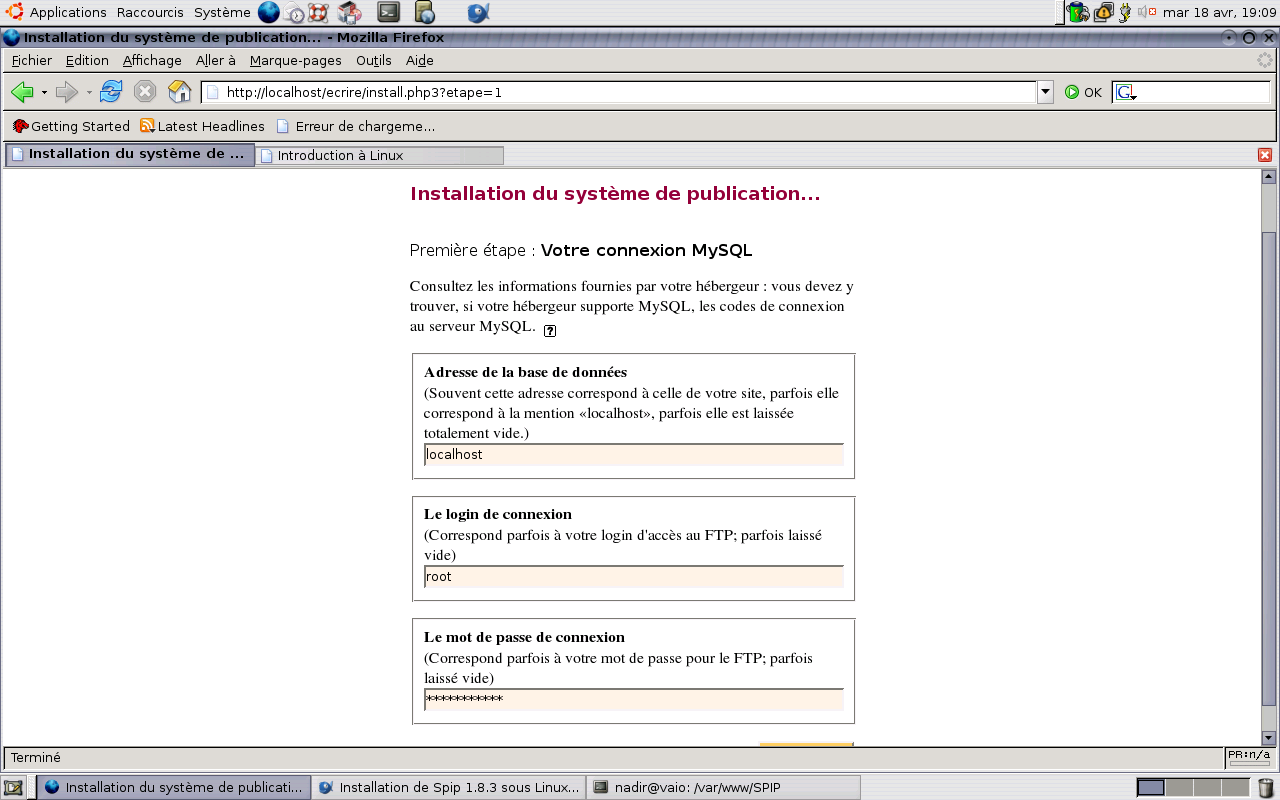Click the Firefox activity throbber
The image size is (1280, 800).
click(1265, 60)
